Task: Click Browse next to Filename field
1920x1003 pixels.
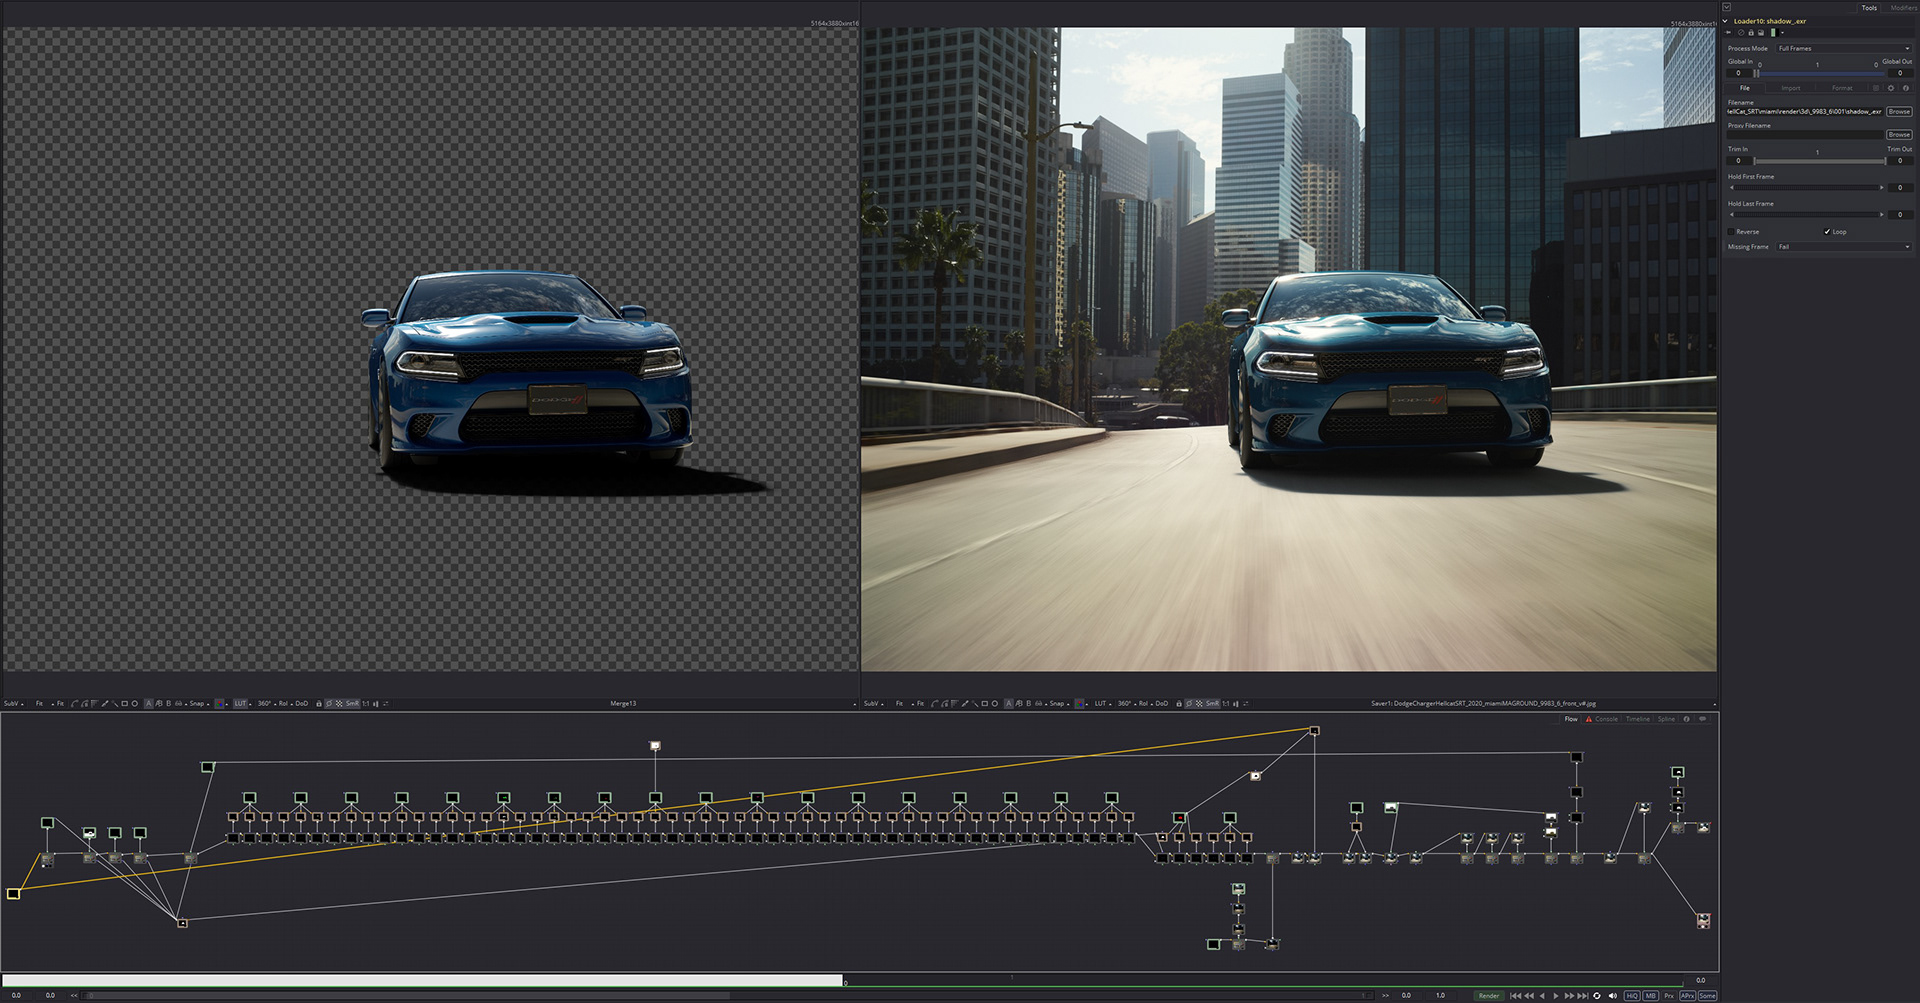Action: [1899, 112]
